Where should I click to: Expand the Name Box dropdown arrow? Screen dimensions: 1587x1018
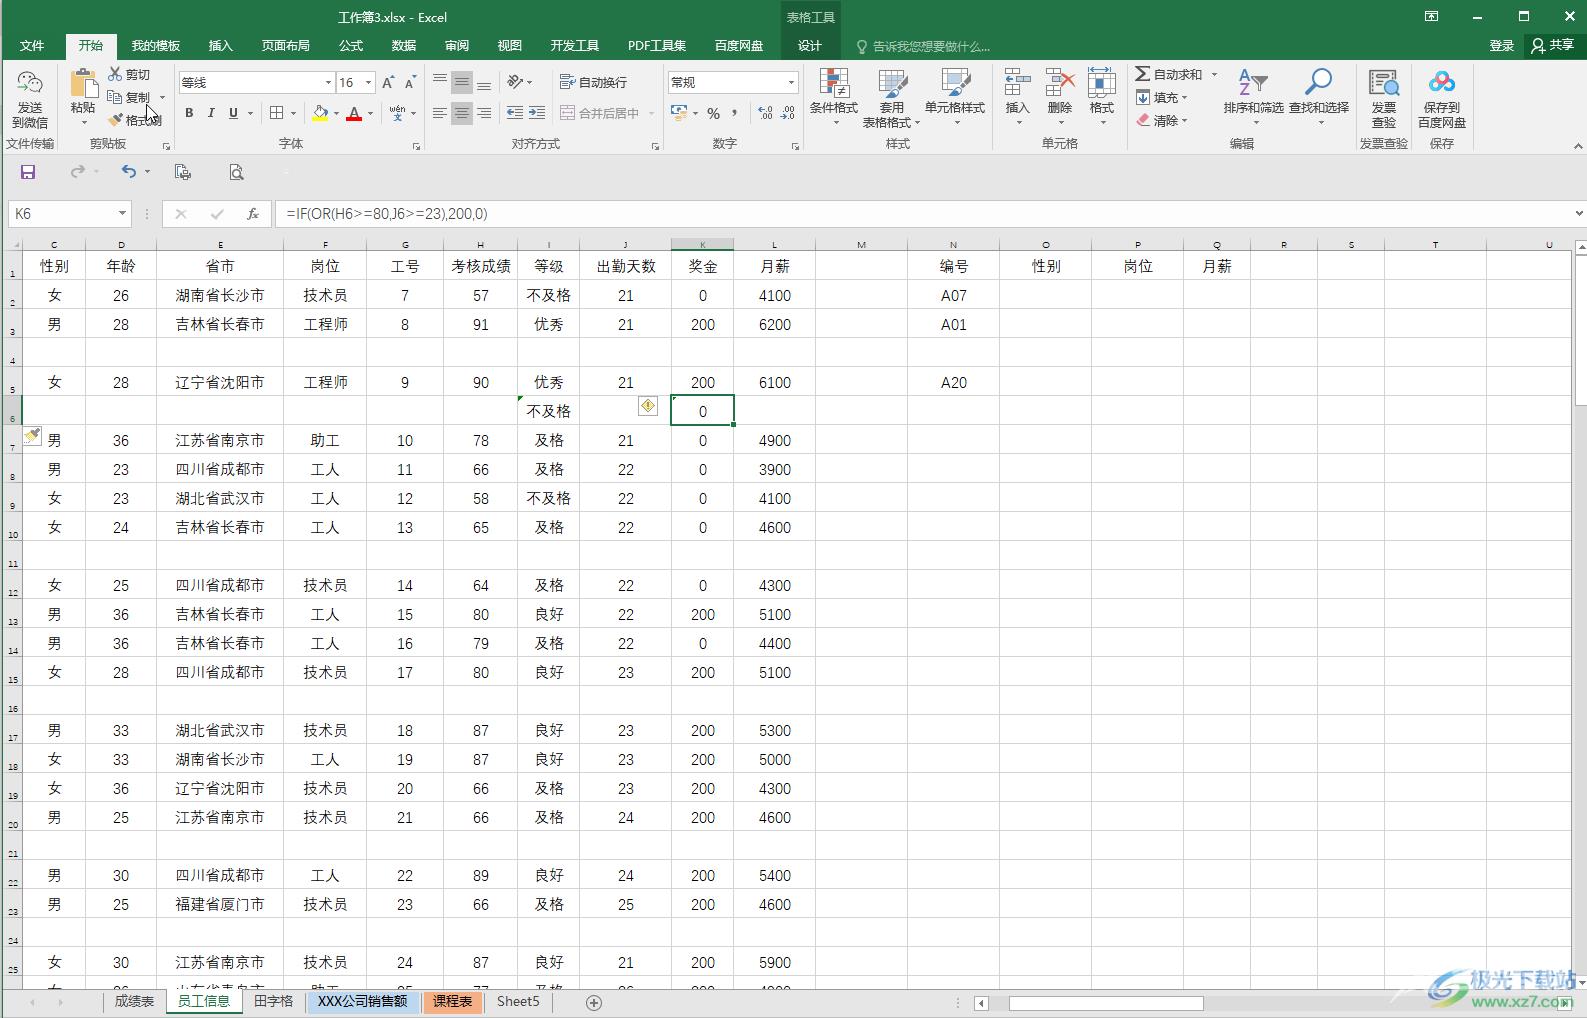pyautogui.click(x=122, y=213)
